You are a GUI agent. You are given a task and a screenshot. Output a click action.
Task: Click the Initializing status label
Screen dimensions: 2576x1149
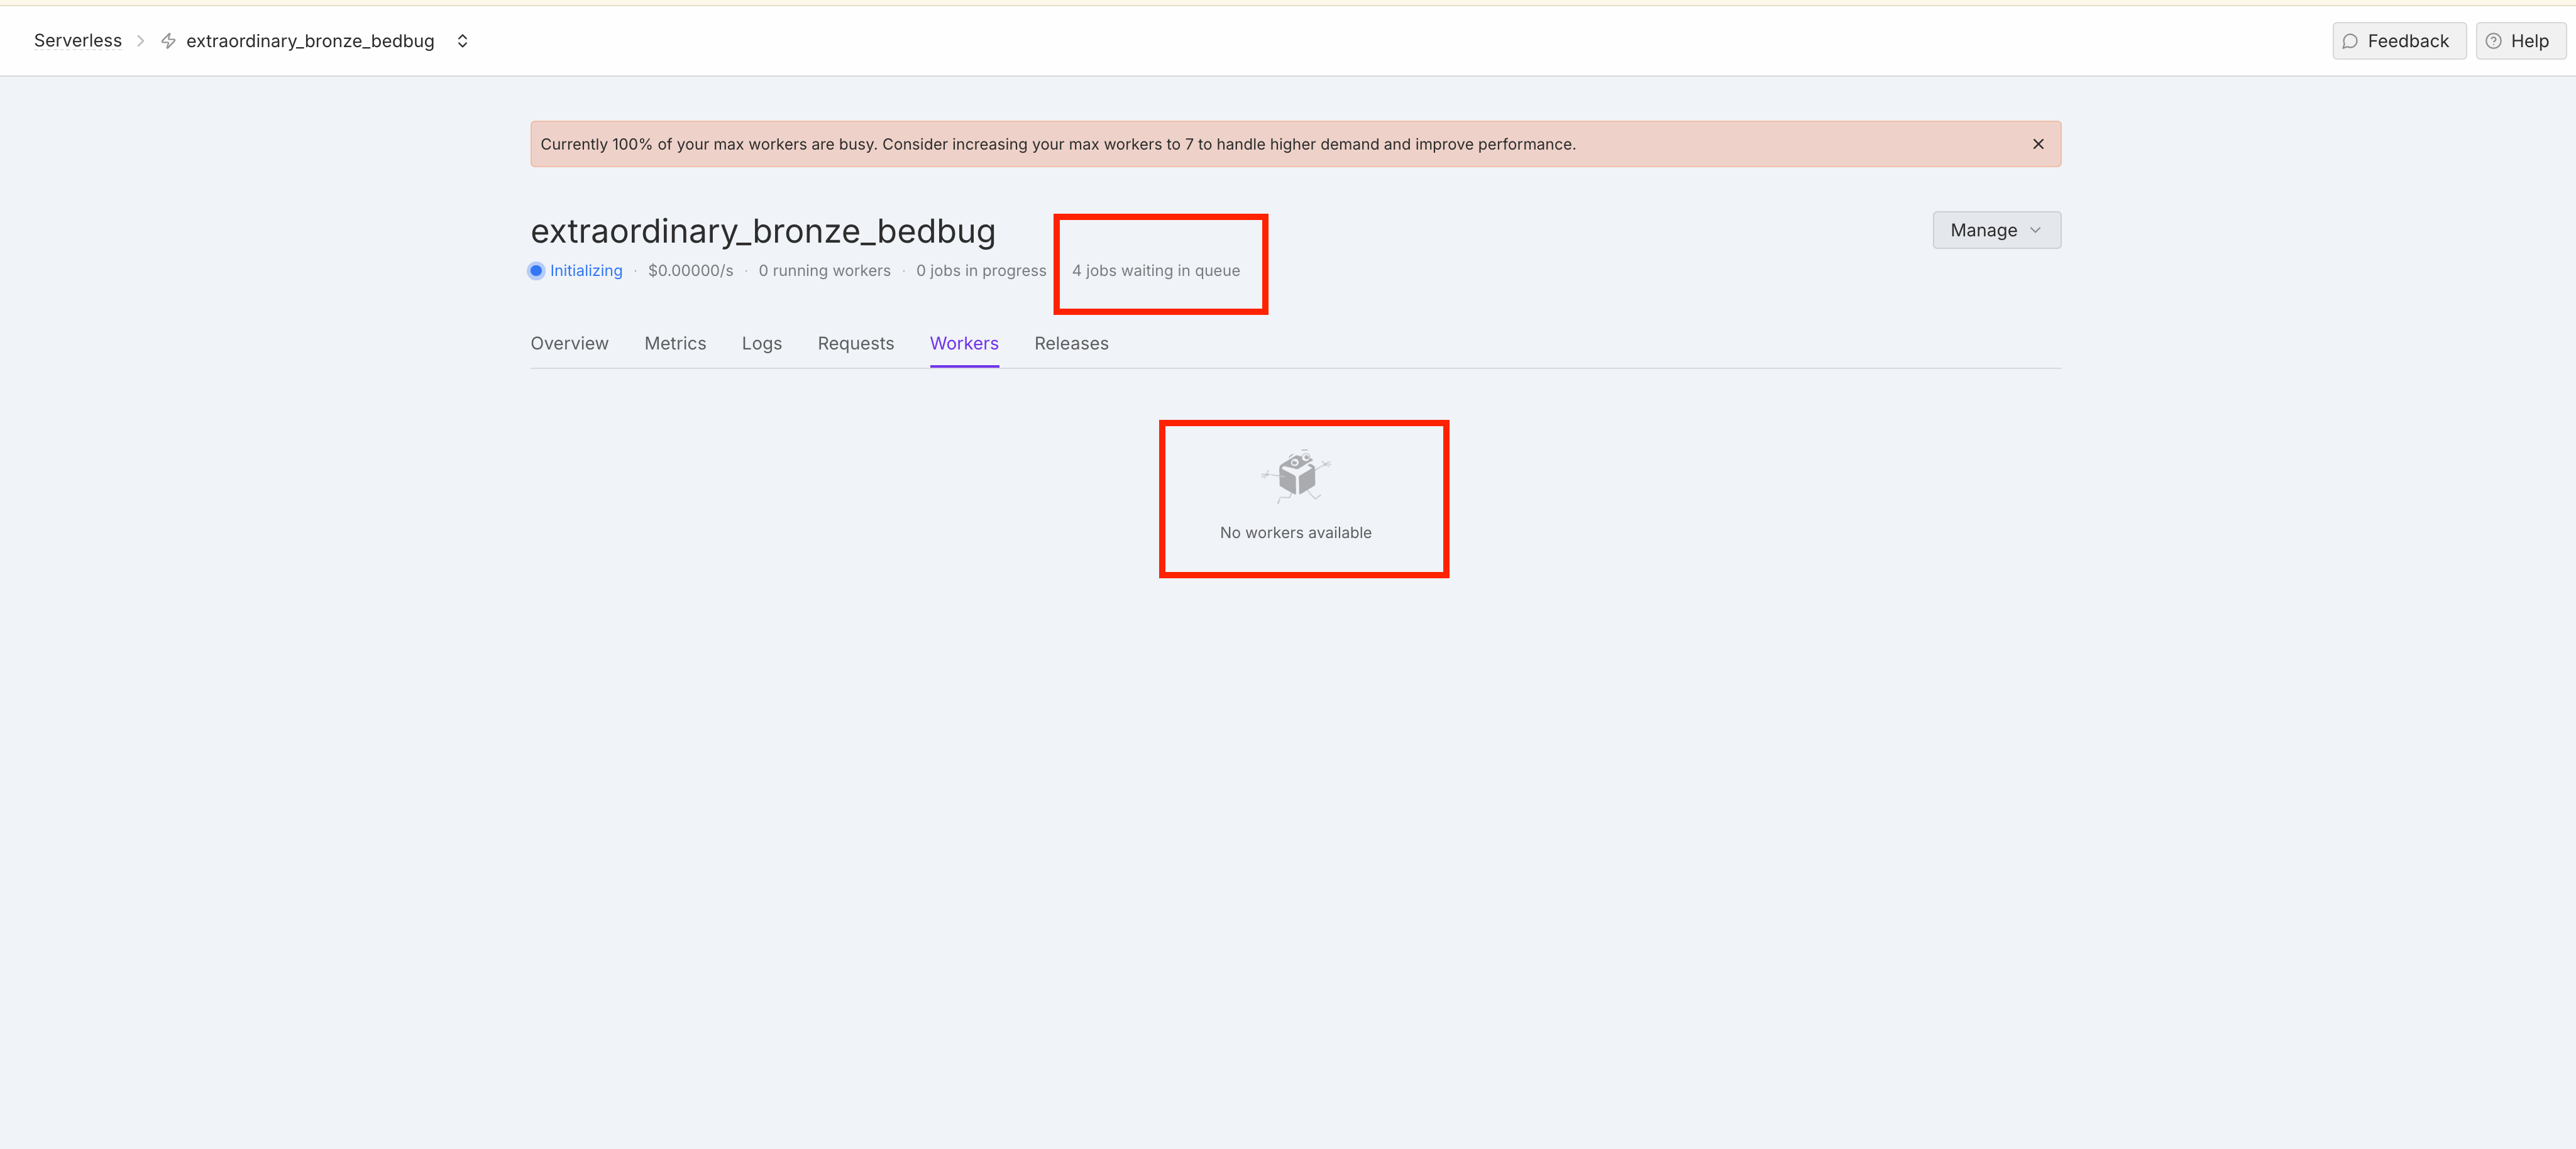point(586,271)
